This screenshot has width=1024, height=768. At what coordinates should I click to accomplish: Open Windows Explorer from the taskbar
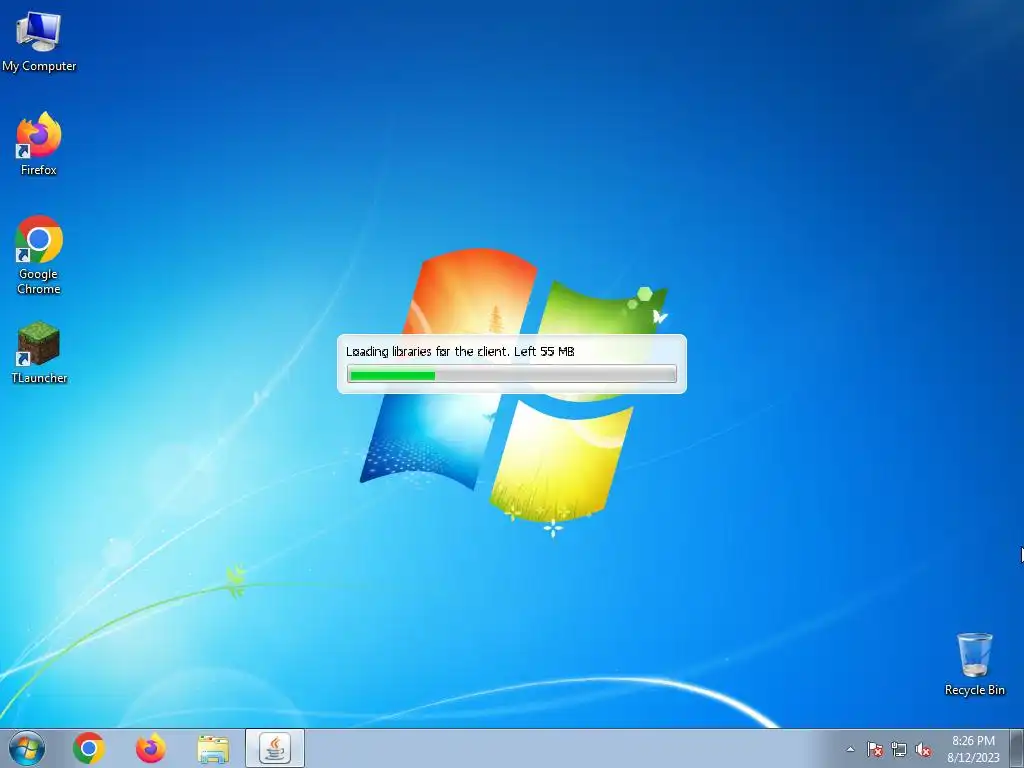click(213, 749)
